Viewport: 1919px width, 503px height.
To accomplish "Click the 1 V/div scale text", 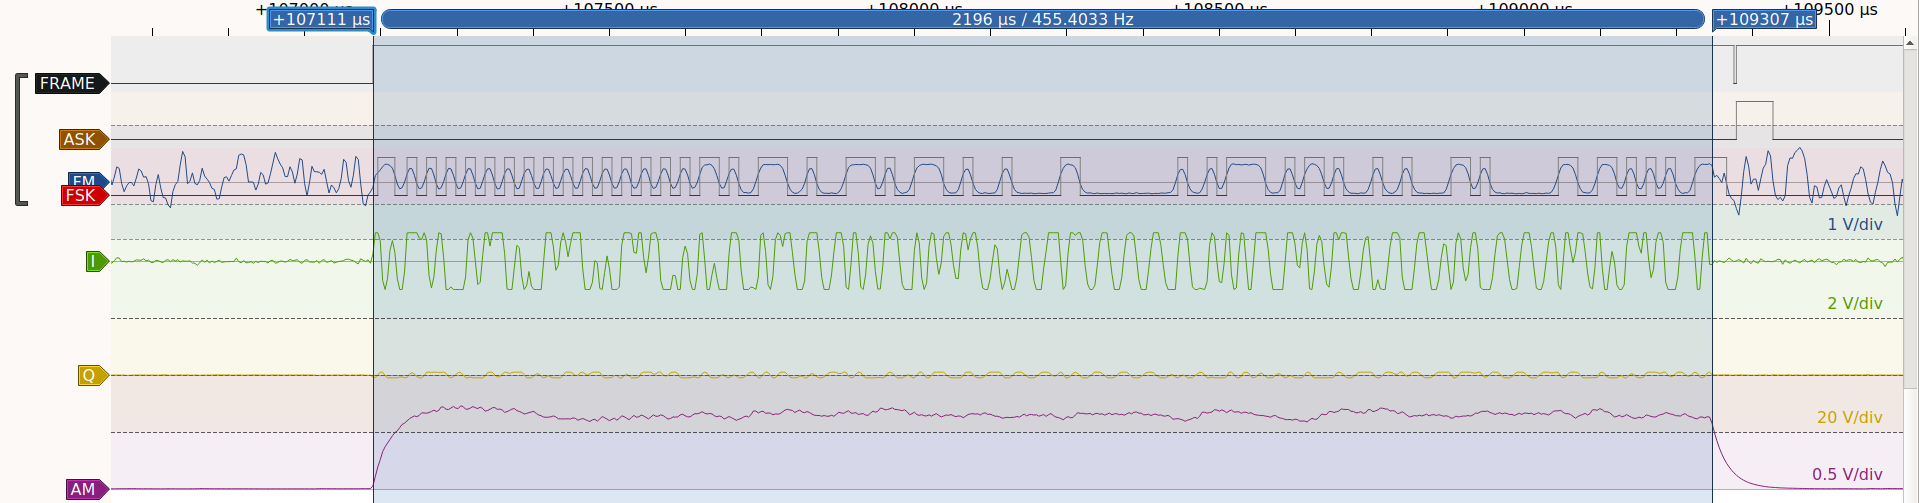I will coord(1855,224).
